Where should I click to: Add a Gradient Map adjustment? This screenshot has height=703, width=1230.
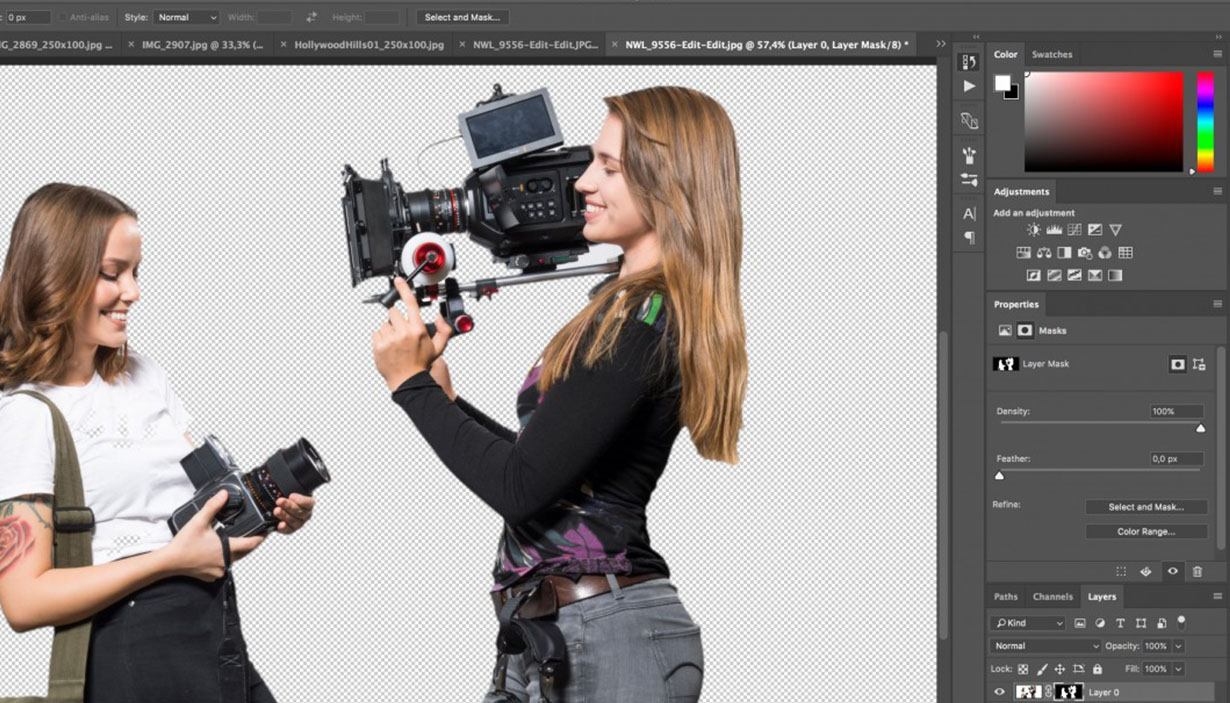coord(1115,276)
